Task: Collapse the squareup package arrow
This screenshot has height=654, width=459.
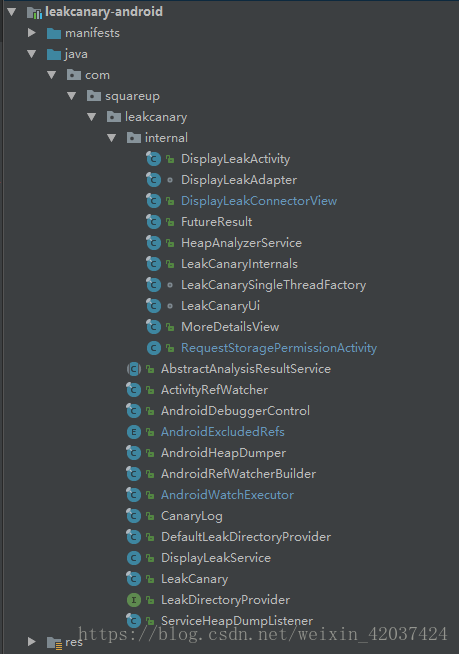Action: click(72, 96)
